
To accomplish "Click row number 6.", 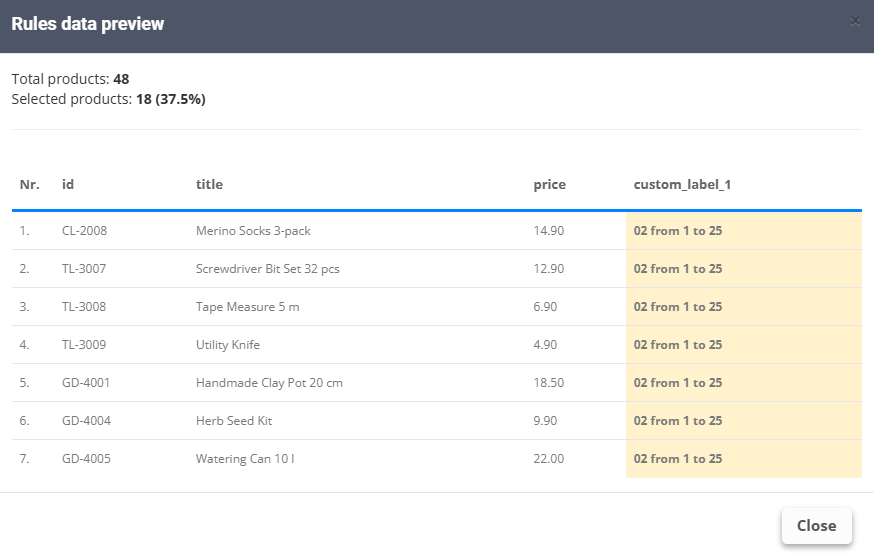I will tap(25, 420).
